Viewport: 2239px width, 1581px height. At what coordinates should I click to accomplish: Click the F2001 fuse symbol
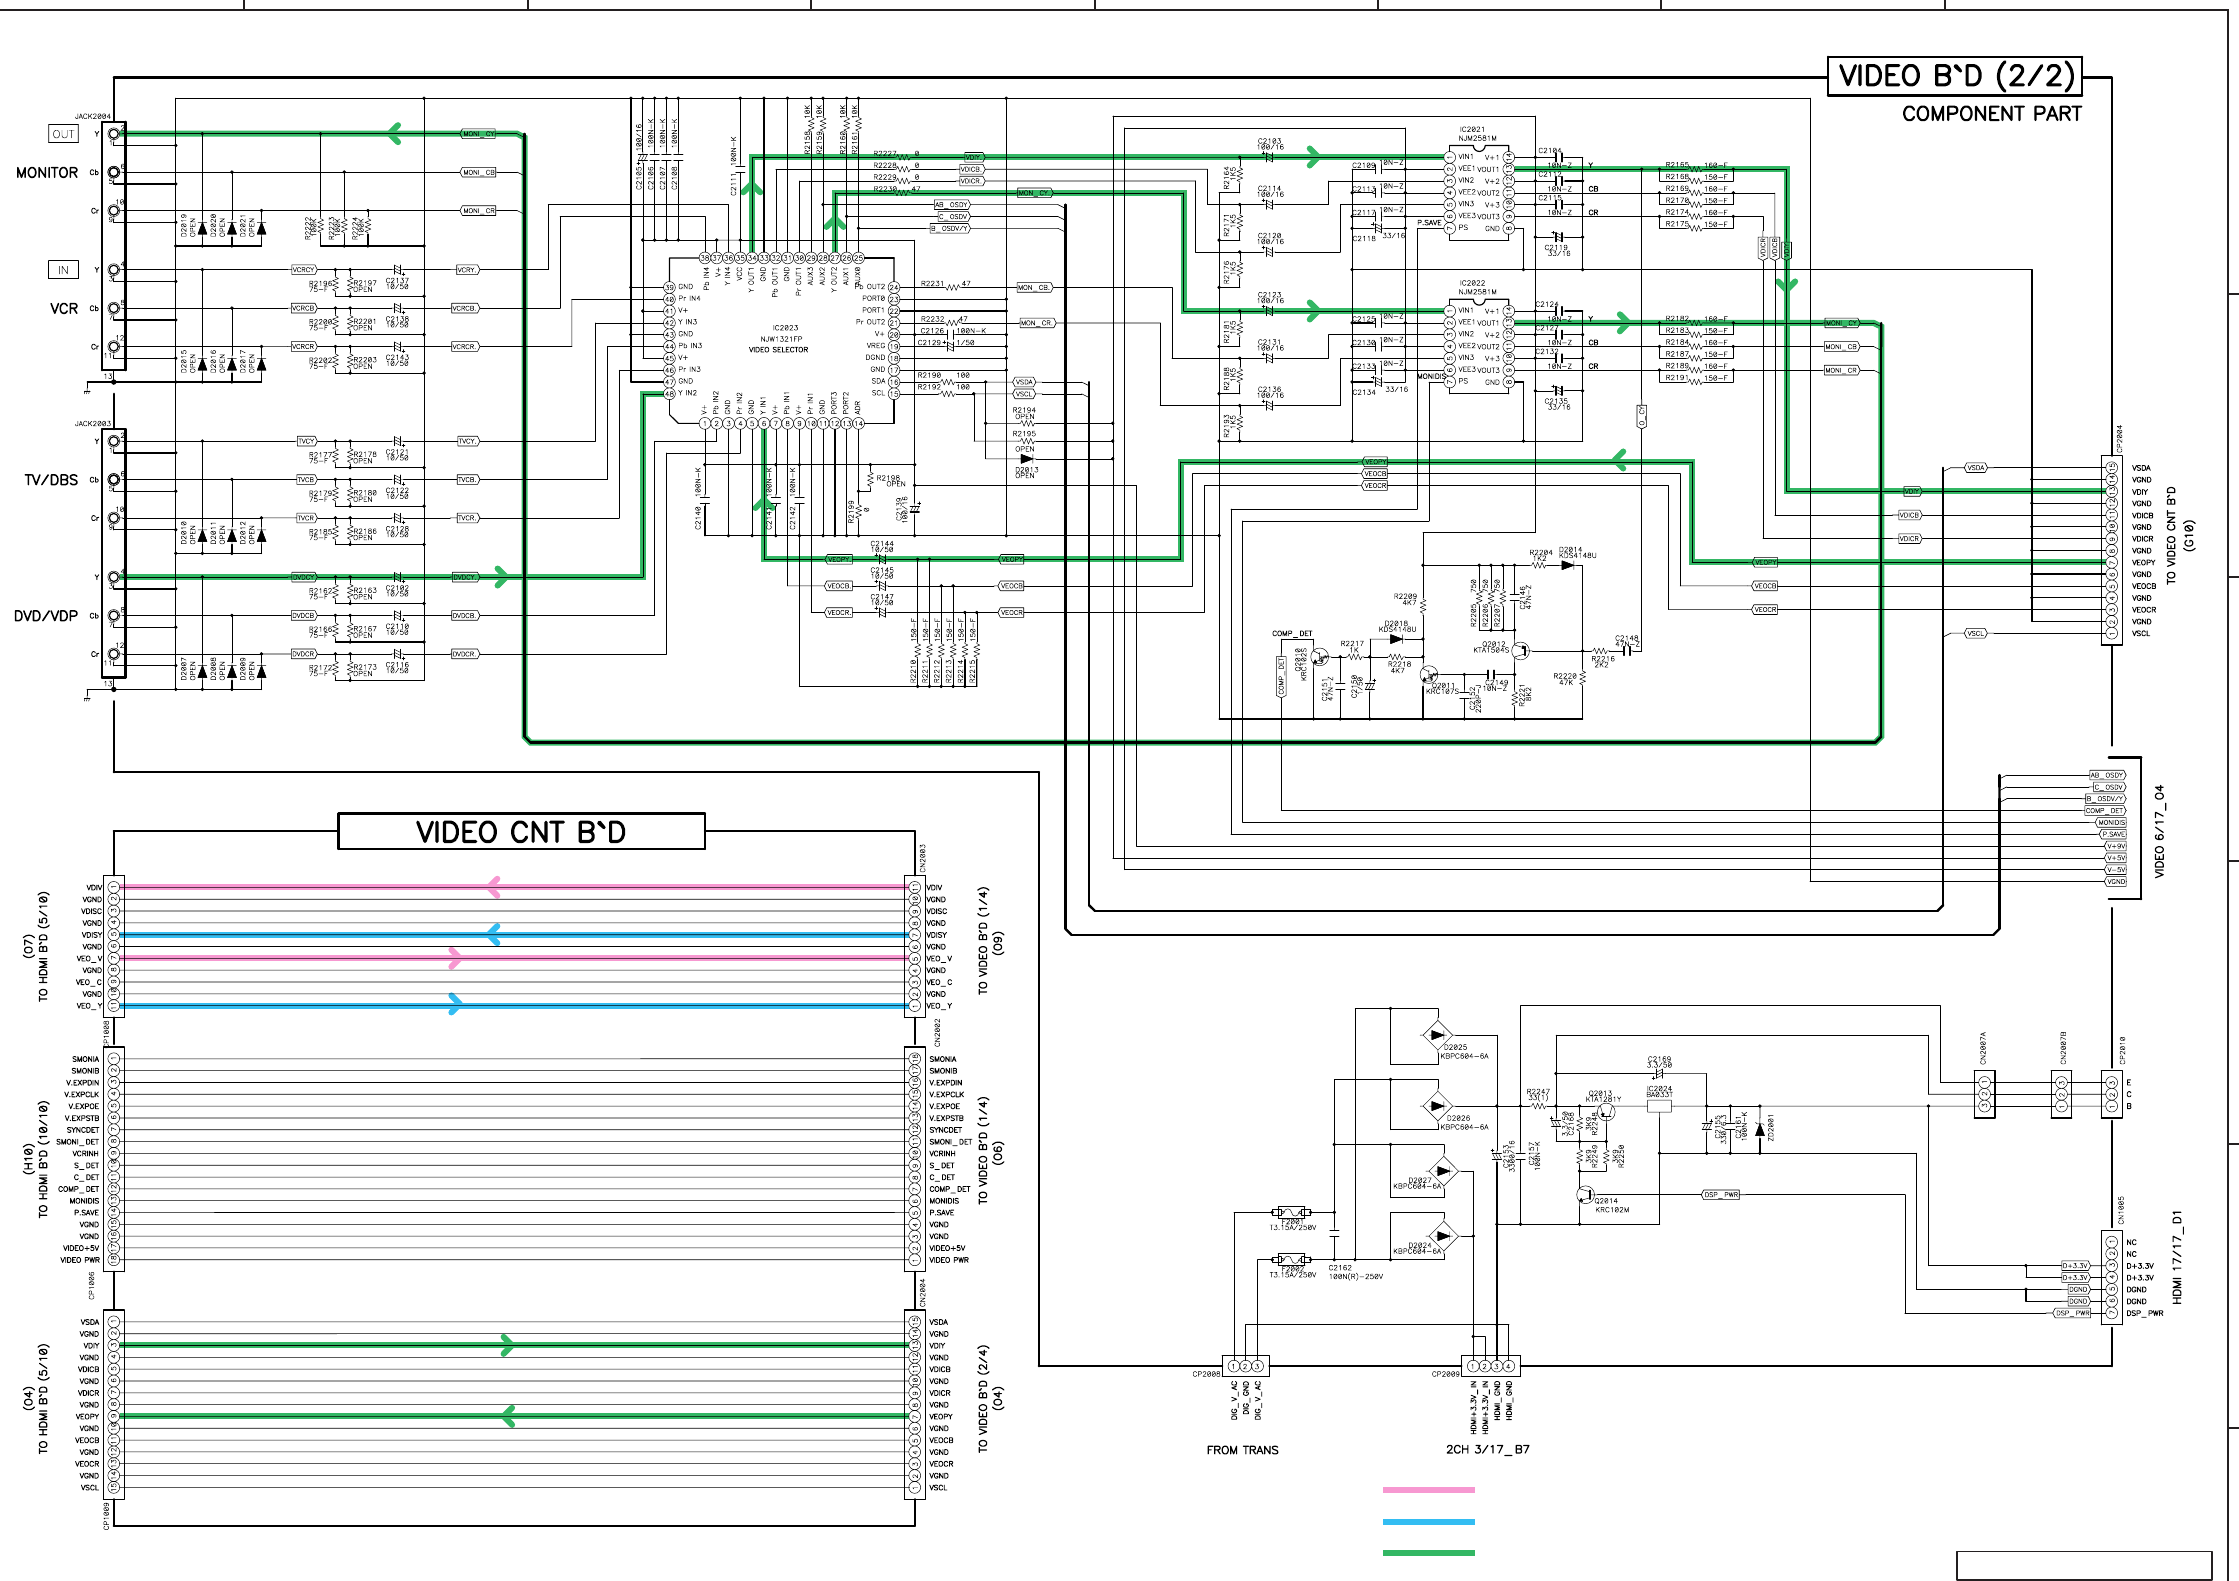pyautogui.click(x=1292, y=1213)
